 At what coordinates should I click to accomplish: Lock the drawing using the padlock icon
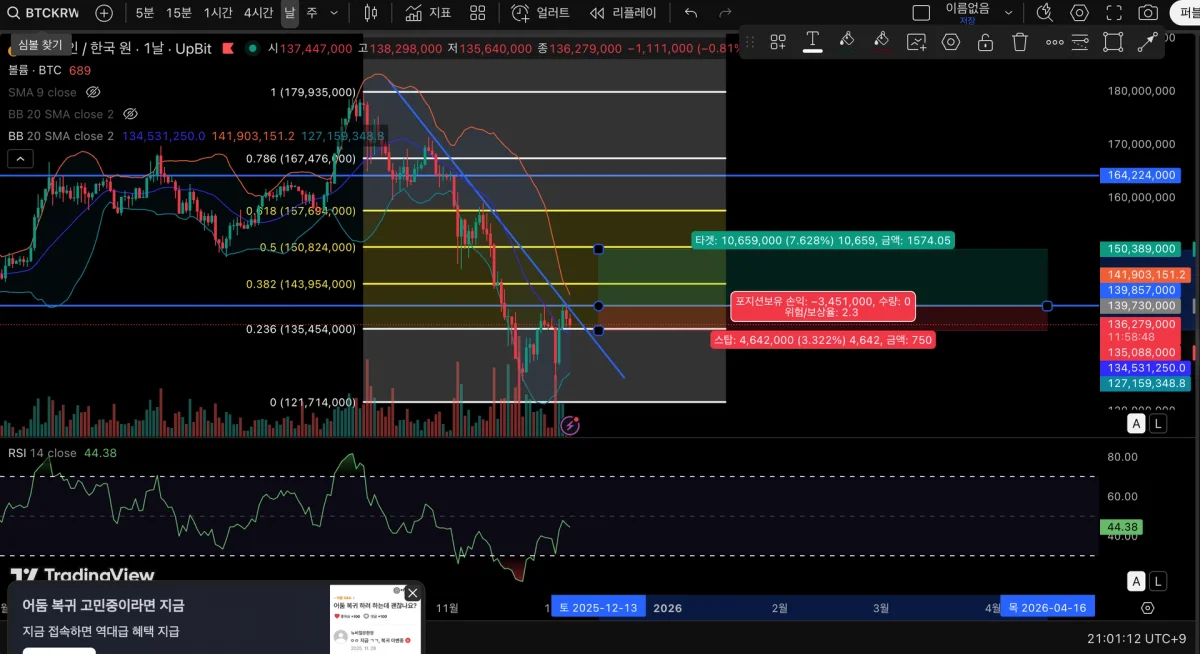985,42
